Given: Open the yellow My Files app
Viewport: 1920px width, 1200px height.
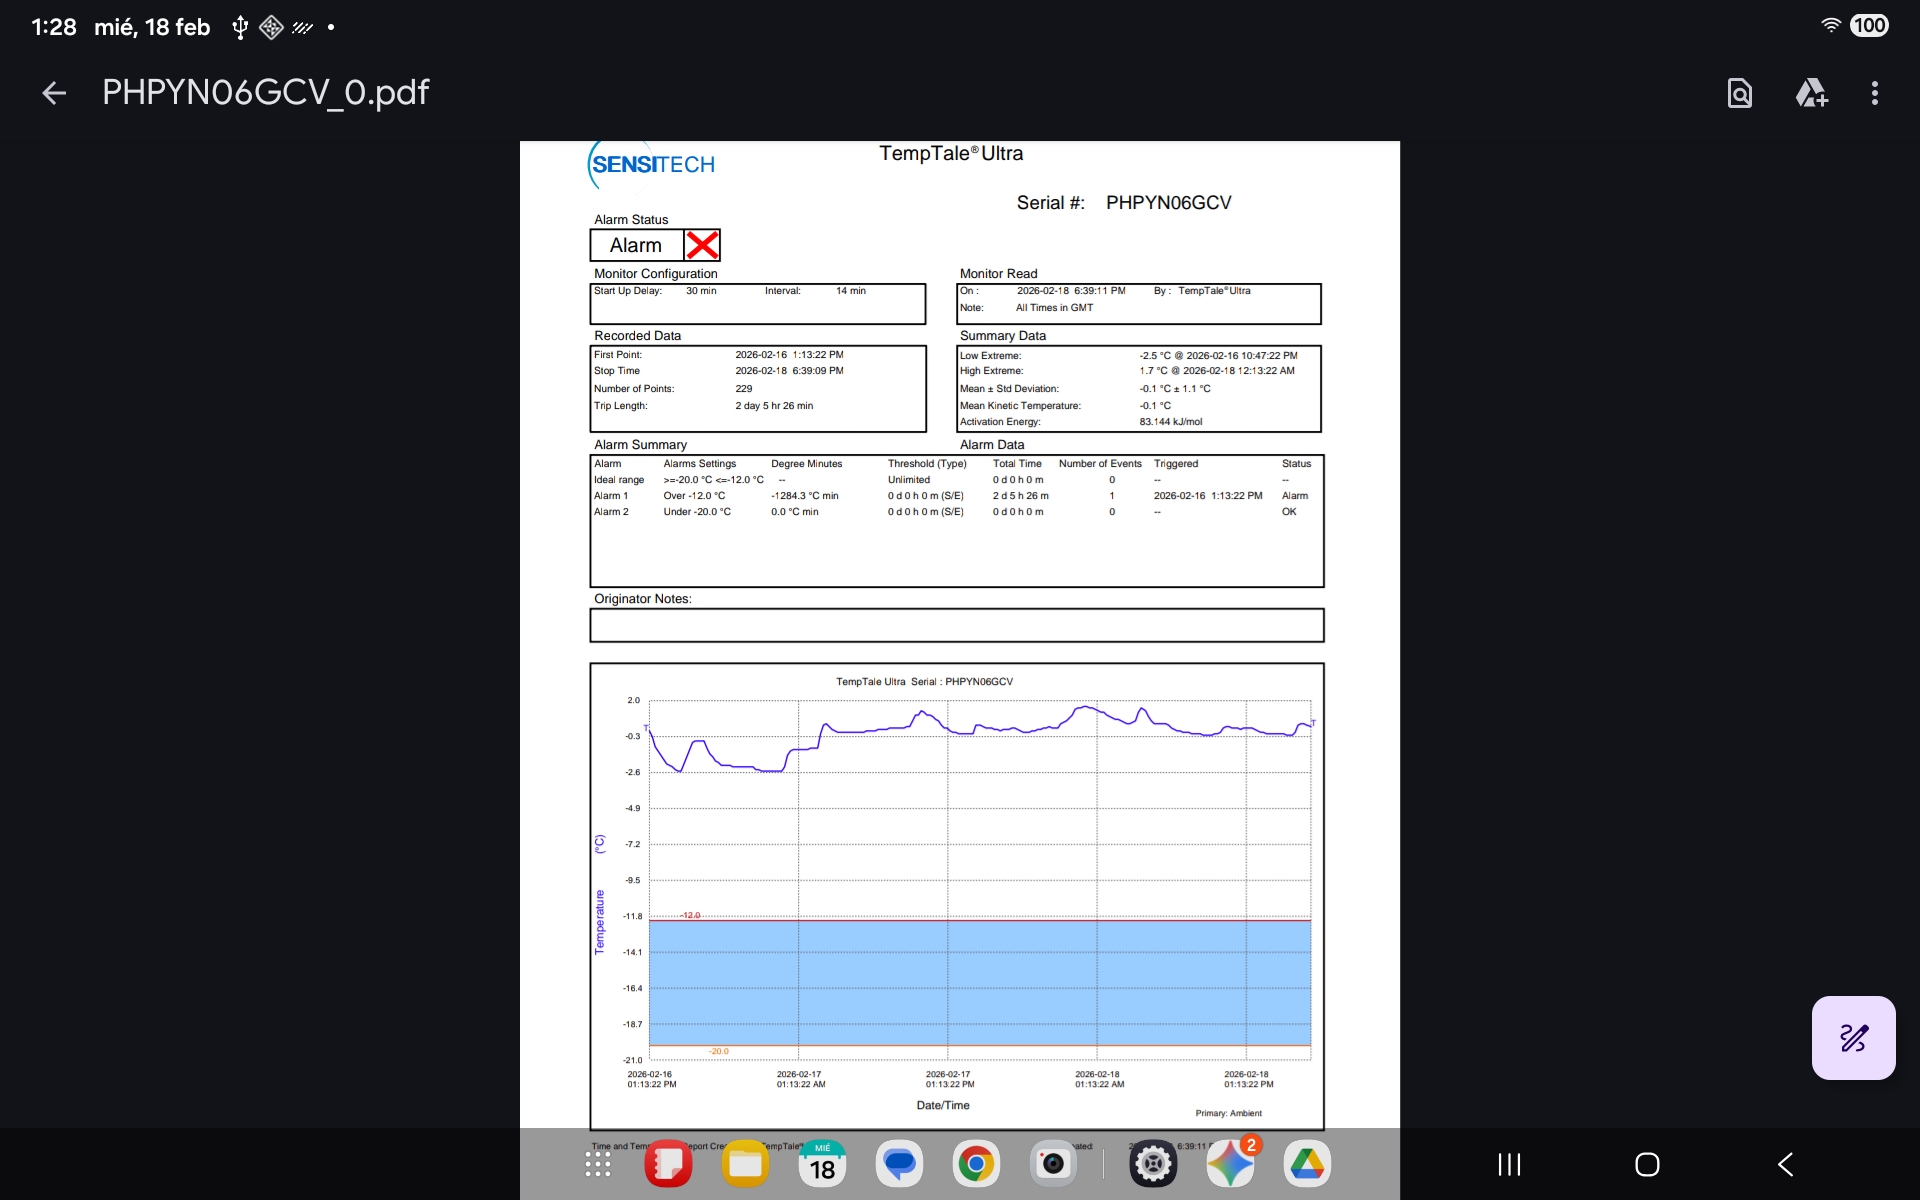Looking at the screenshot, I should click(746, 1164).
